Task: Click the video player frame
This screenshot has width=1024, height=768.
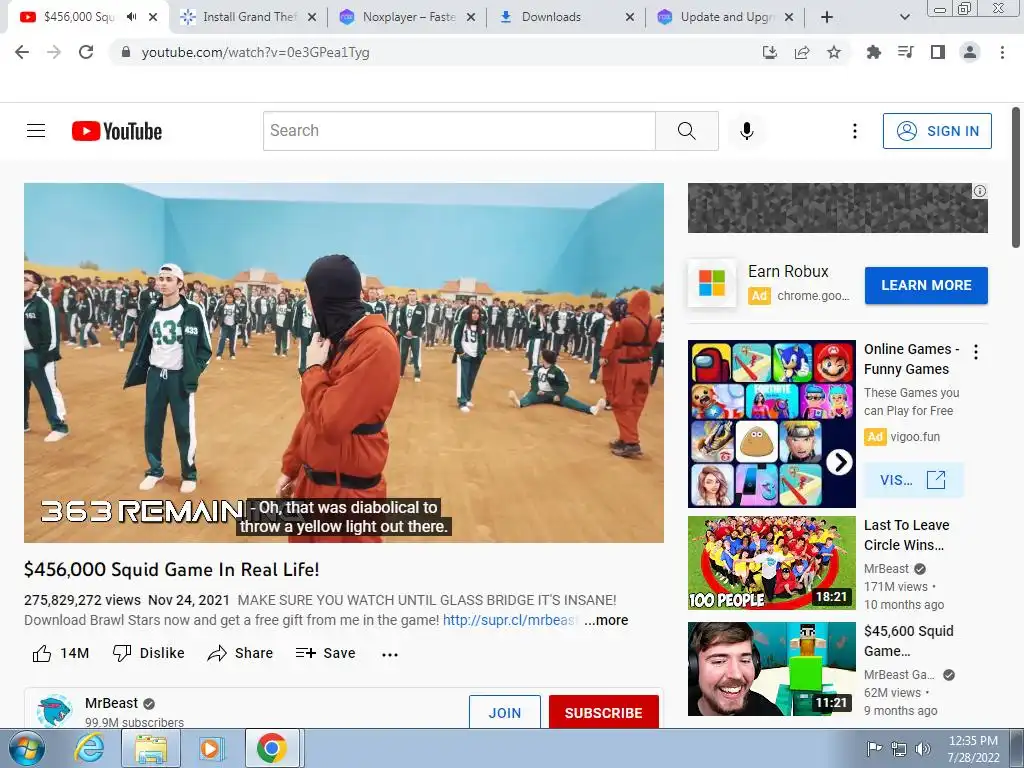Action: (344, 362)
